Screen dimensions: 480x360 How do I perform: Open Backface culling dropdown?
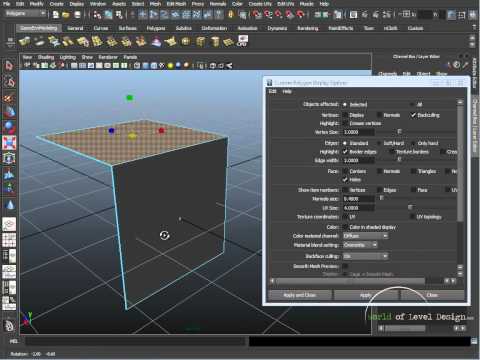coord(366,256)
